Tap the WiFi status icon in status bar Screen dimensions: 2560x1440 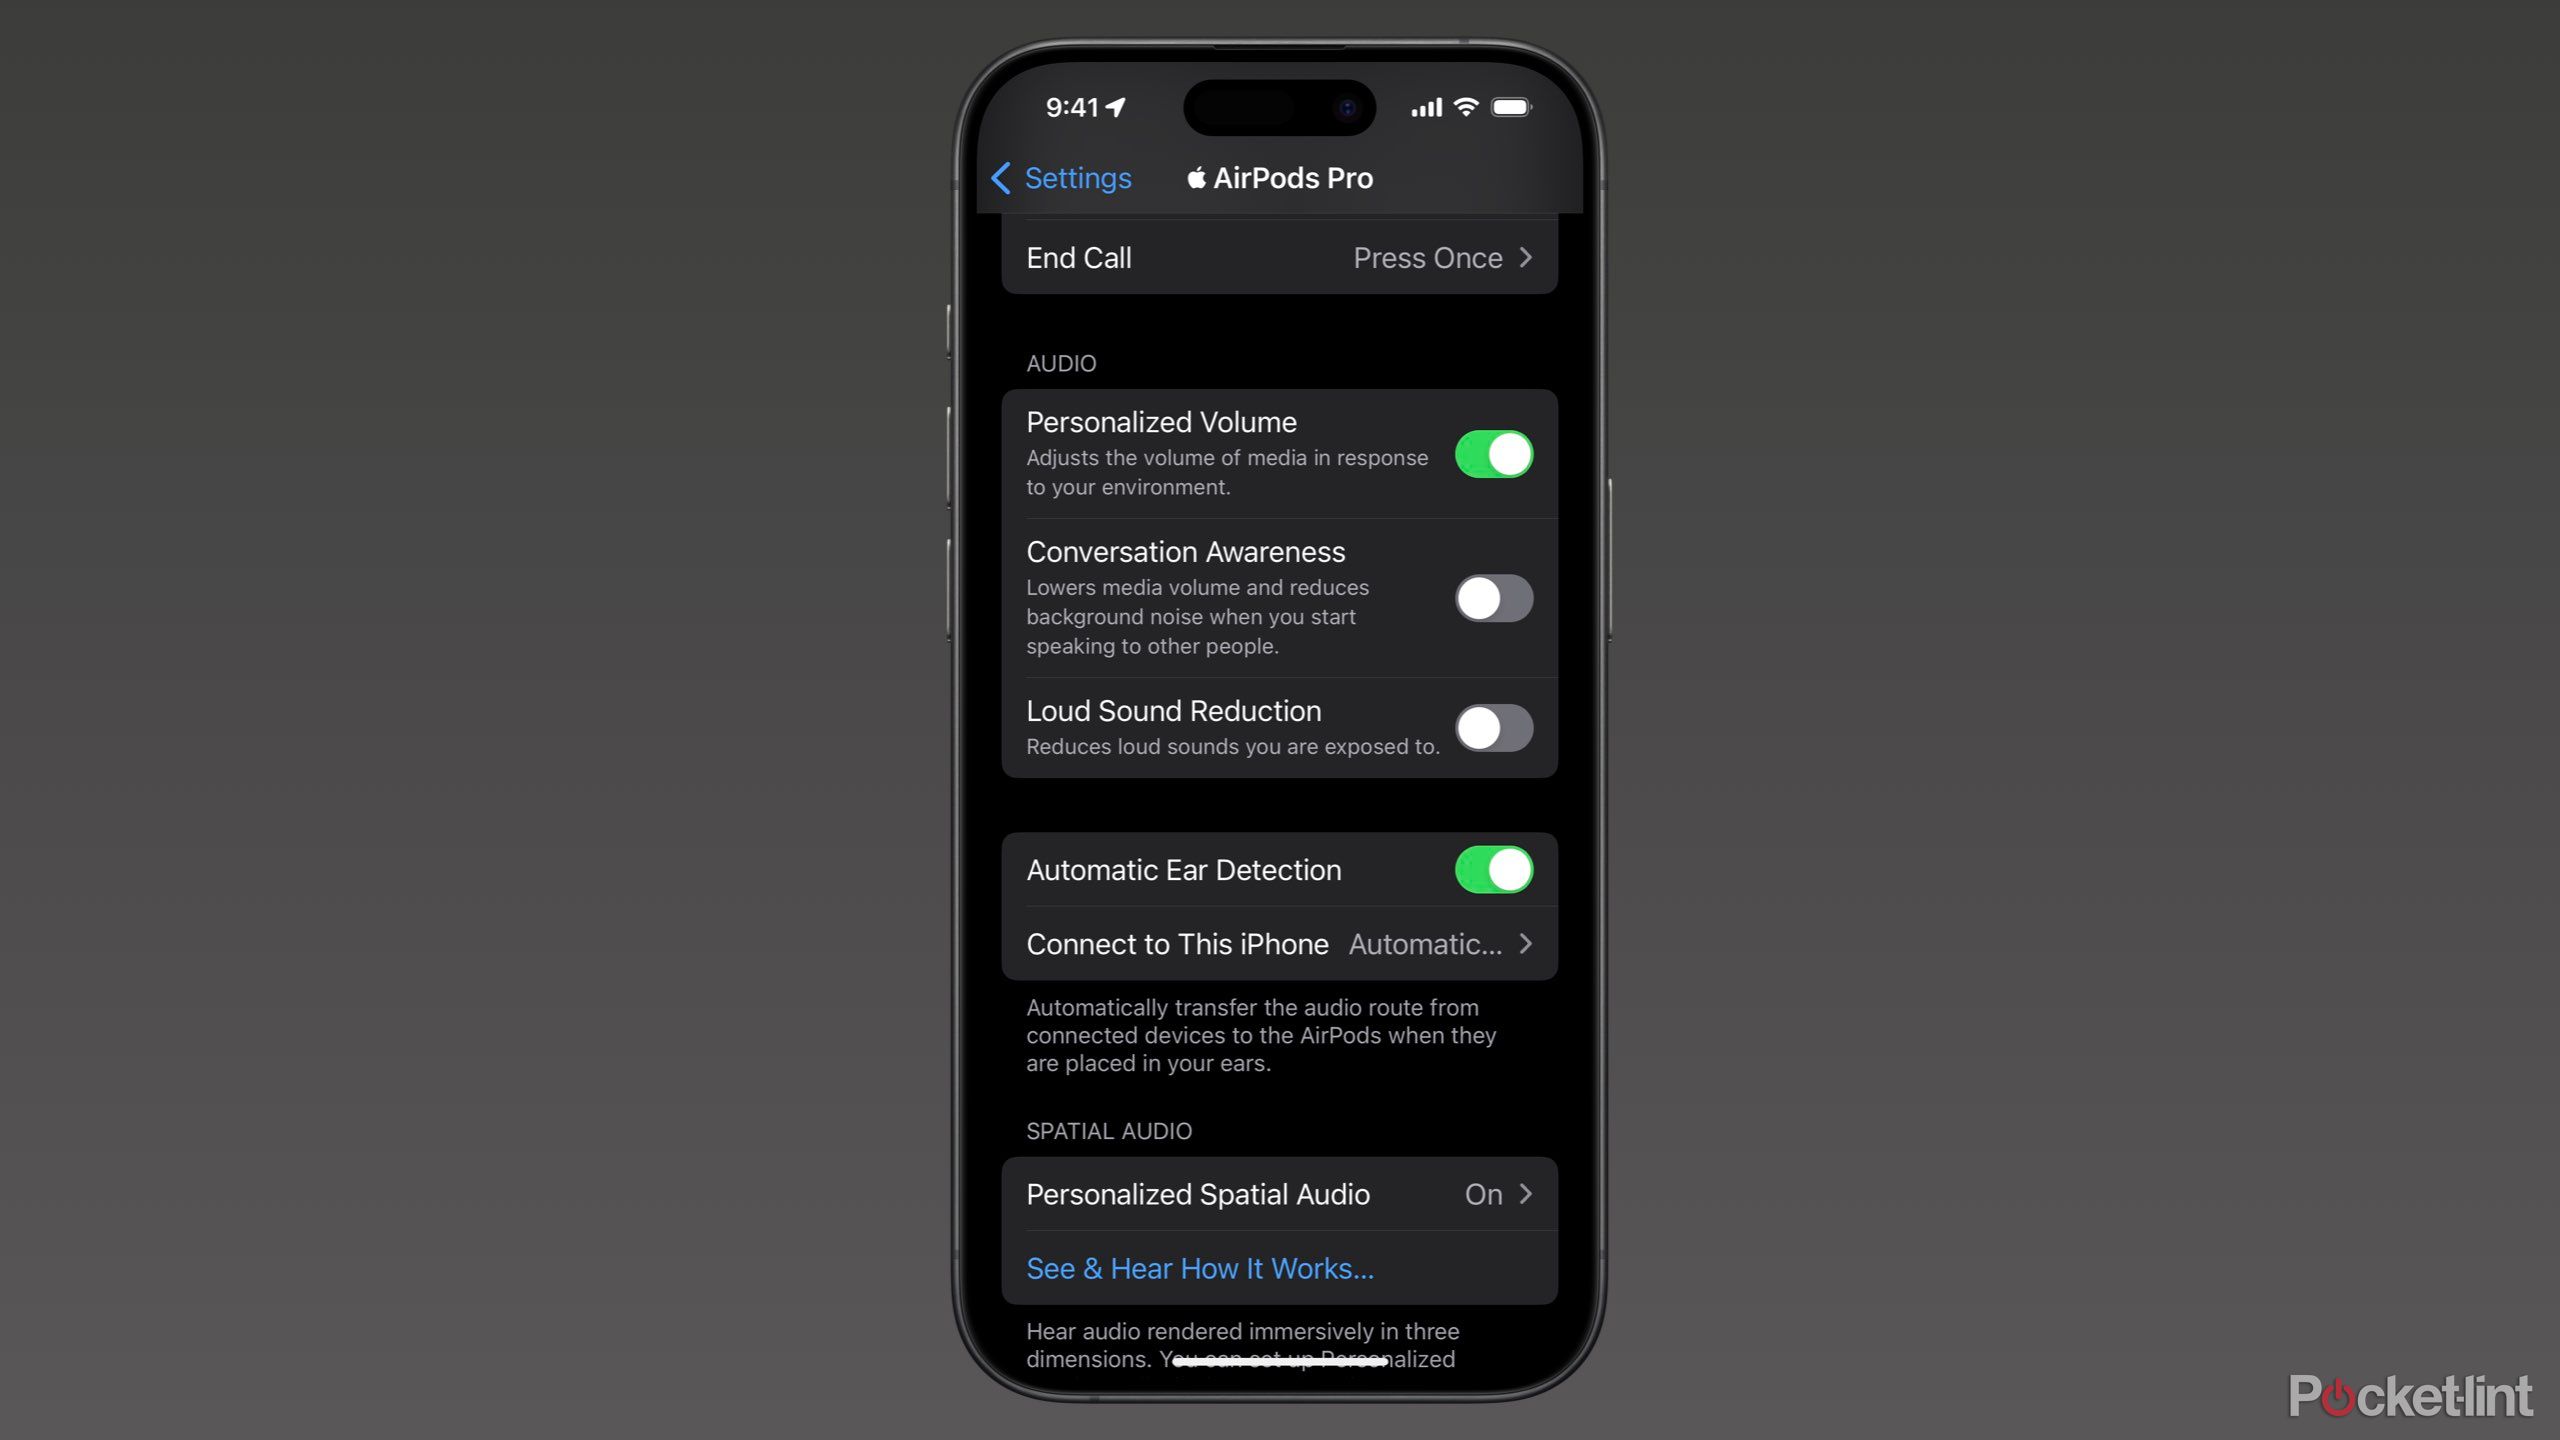coord(1466,107)
